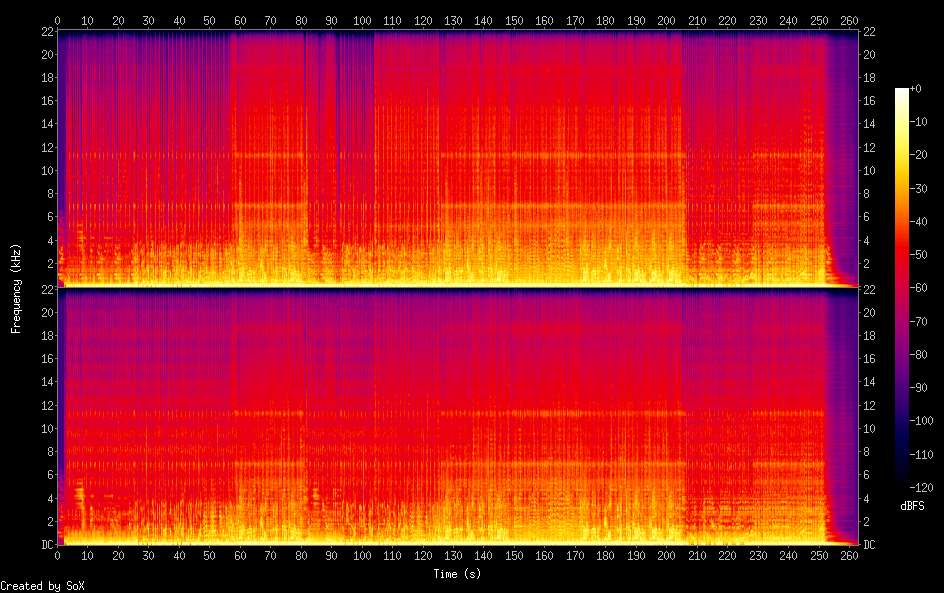Viewport: 944px width, 593px height.
Task: Click the dBFS label under color scale
Action: pos(912,506)
